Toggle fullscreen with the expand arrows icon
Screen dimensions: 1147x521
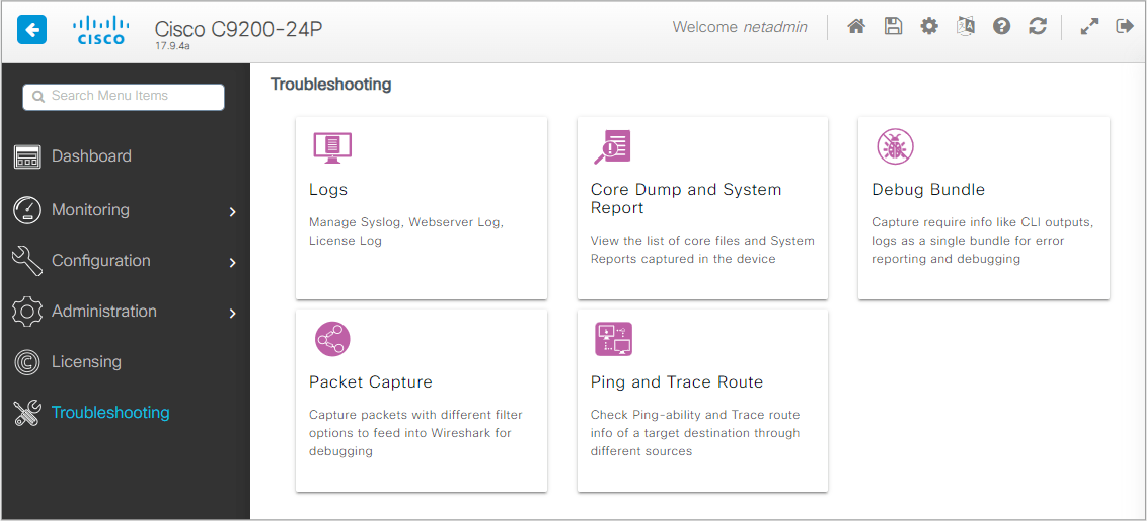click(x=1089, y=27)
